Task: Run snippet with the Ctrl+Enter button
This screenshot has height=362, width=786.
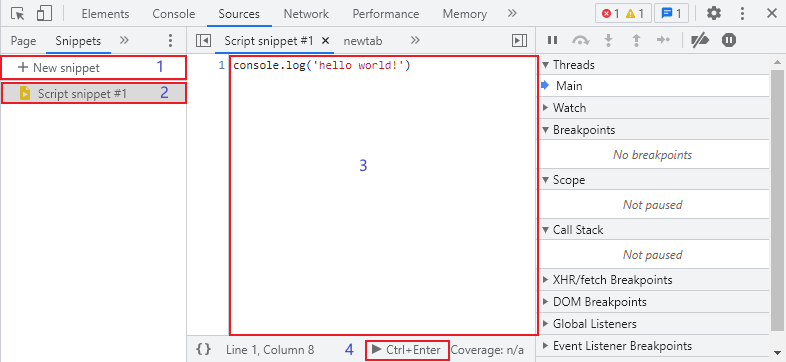Action: tap(407, 349)
